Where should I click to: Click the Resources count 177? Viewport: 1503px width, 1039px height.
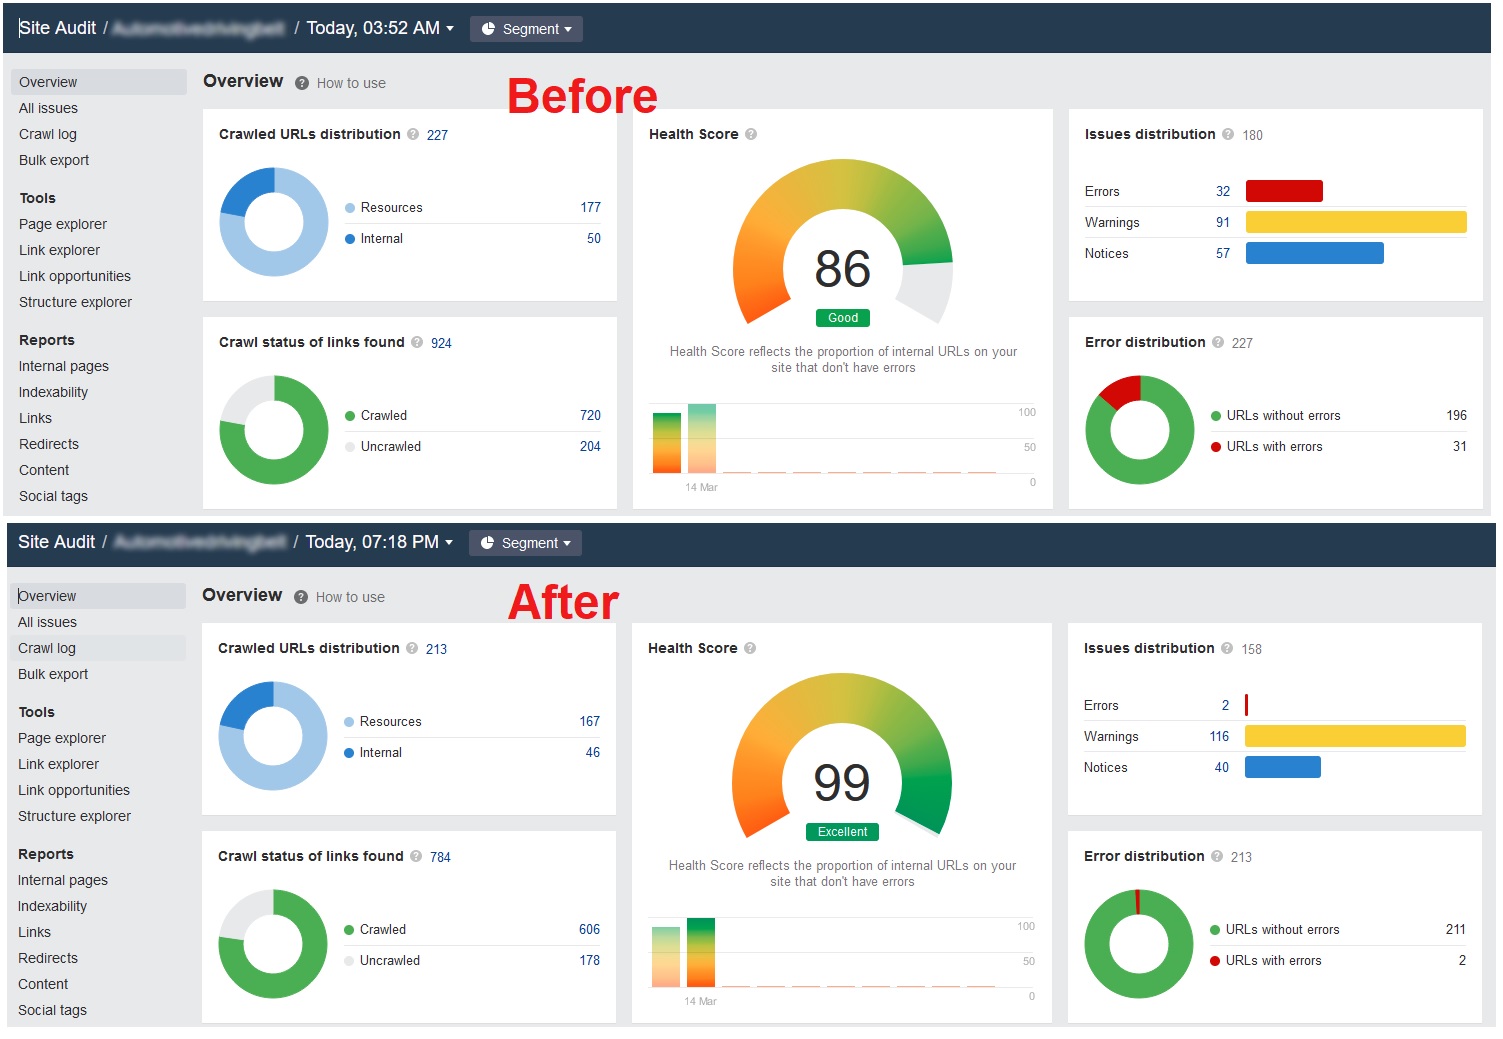[x=591, y=207]
